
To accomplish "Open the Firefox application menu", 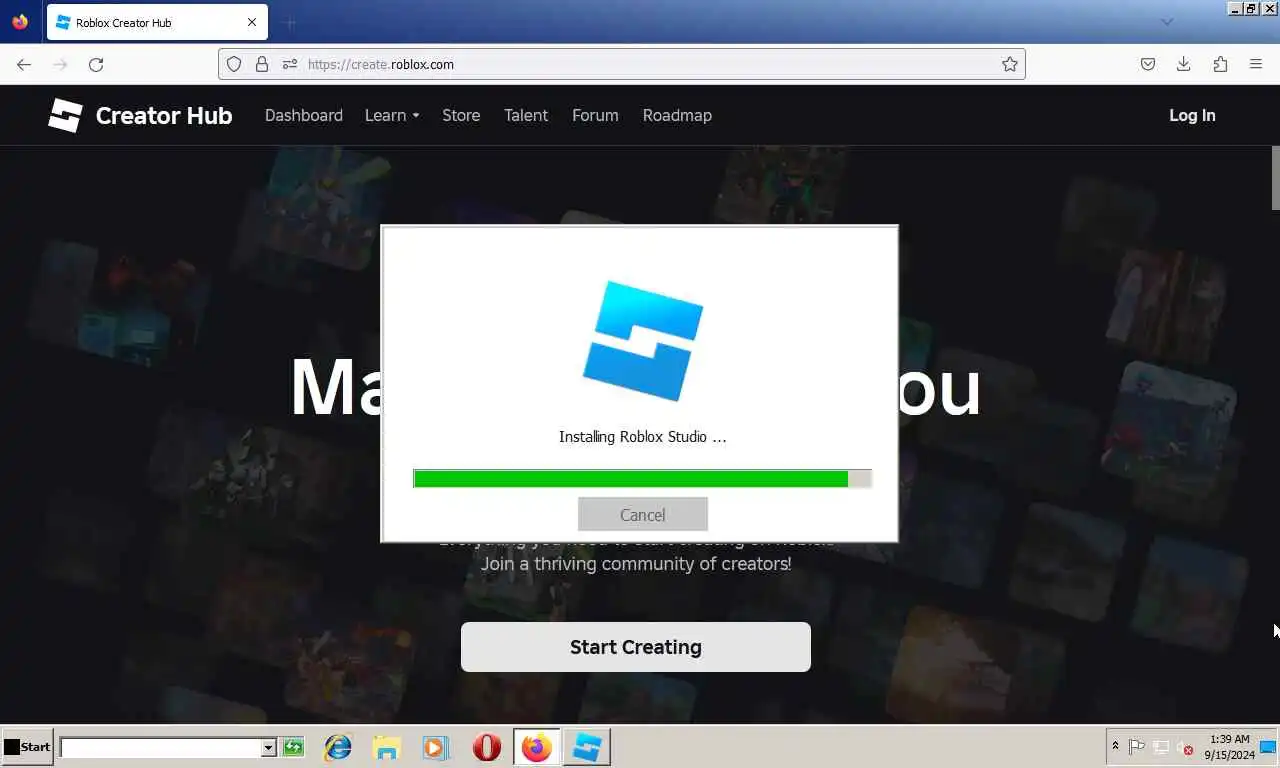I will tap(1256, 64).
